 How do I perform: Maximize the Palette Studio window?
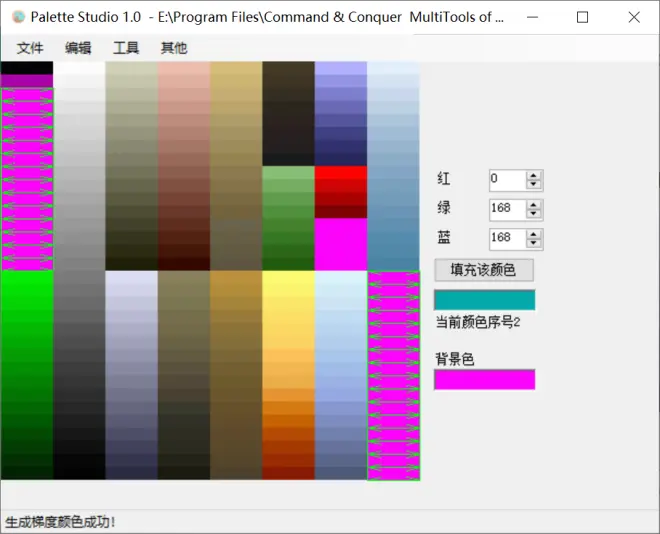coord(583,17)
